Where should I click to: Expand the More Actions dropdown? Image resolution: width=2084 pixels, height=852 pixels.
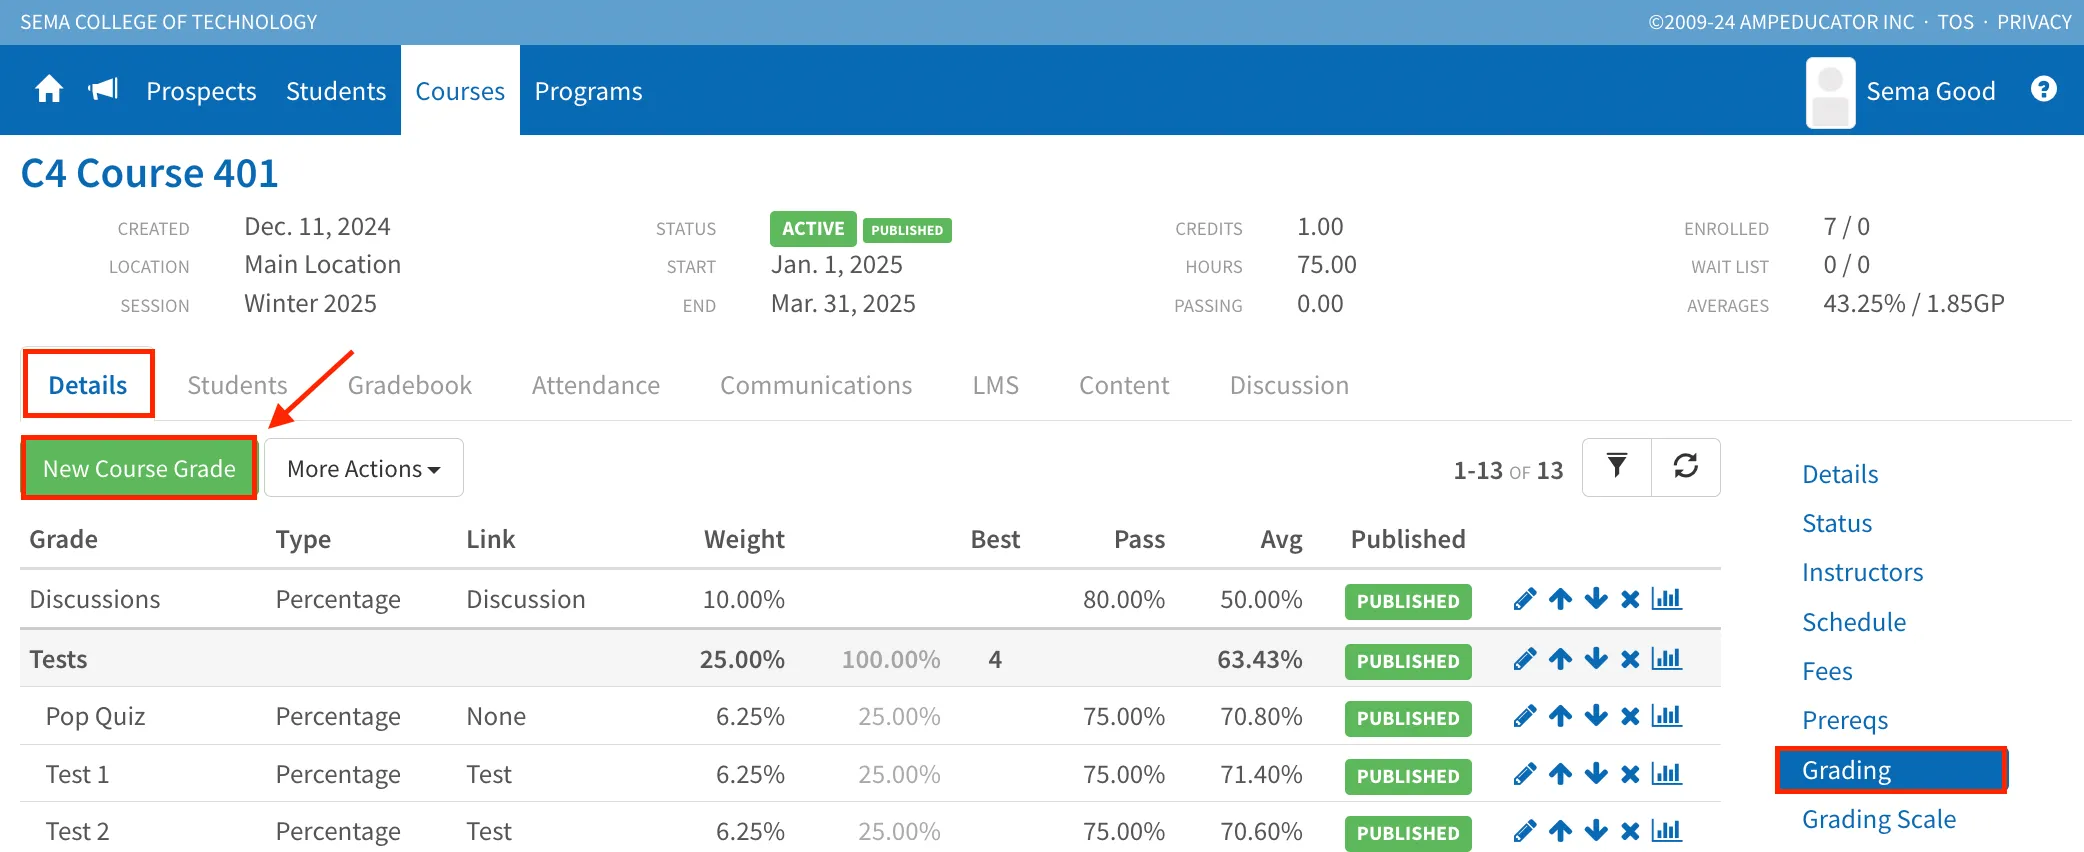pos(364,467)
